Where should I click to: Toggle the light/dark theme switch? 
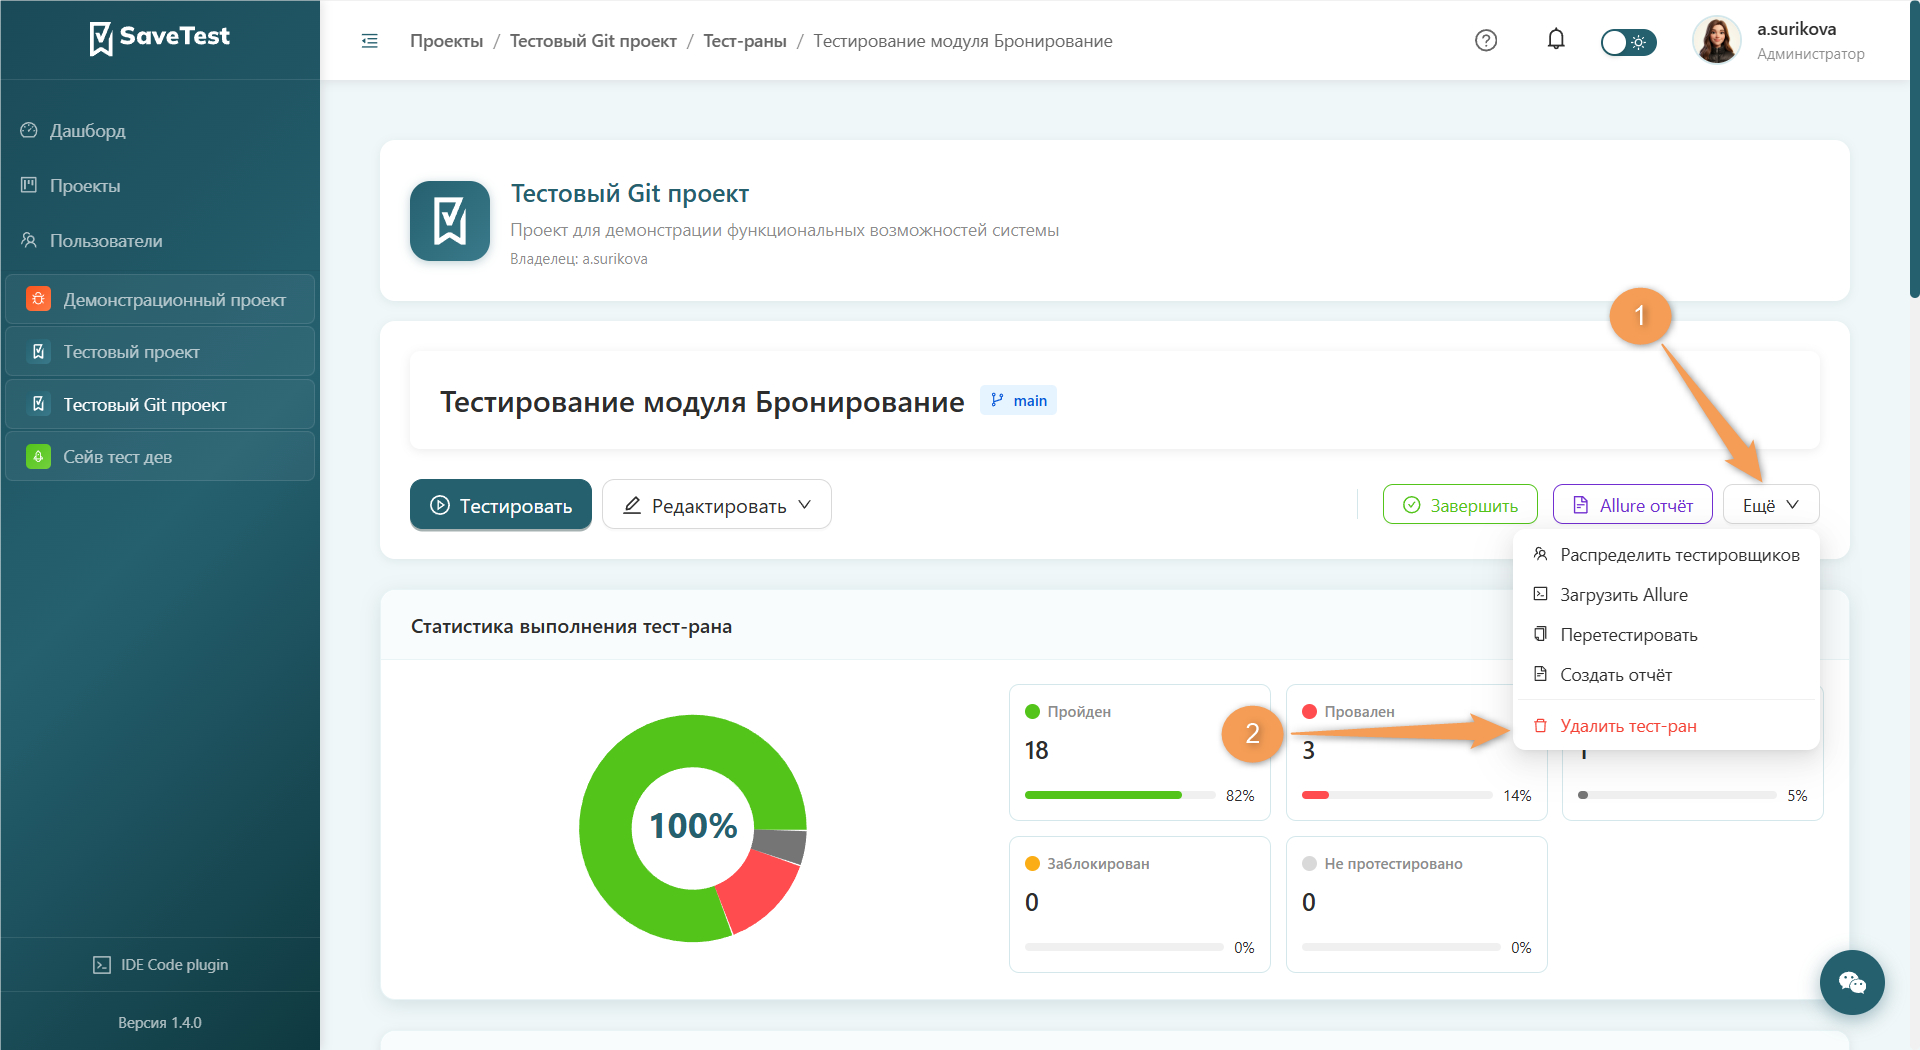pos(1628,42)
